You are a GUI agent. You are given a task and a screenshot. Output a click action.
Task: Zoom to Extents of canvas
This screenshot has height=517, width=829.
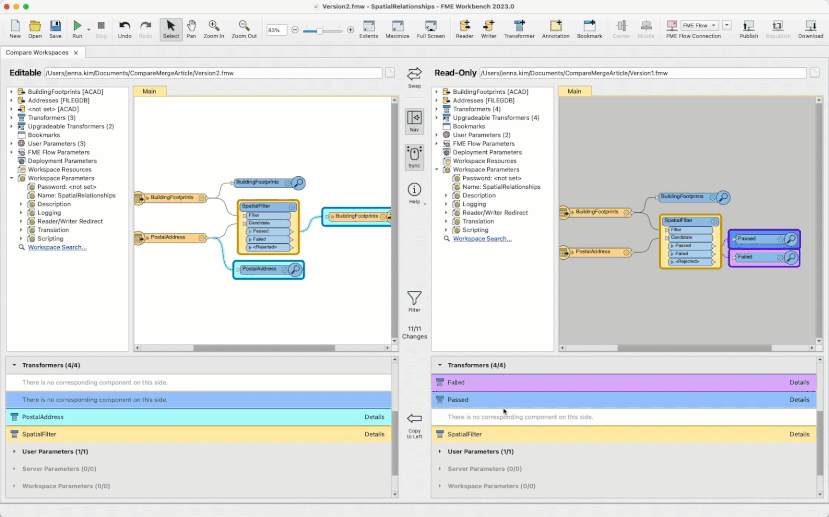[x=369, y=29]
